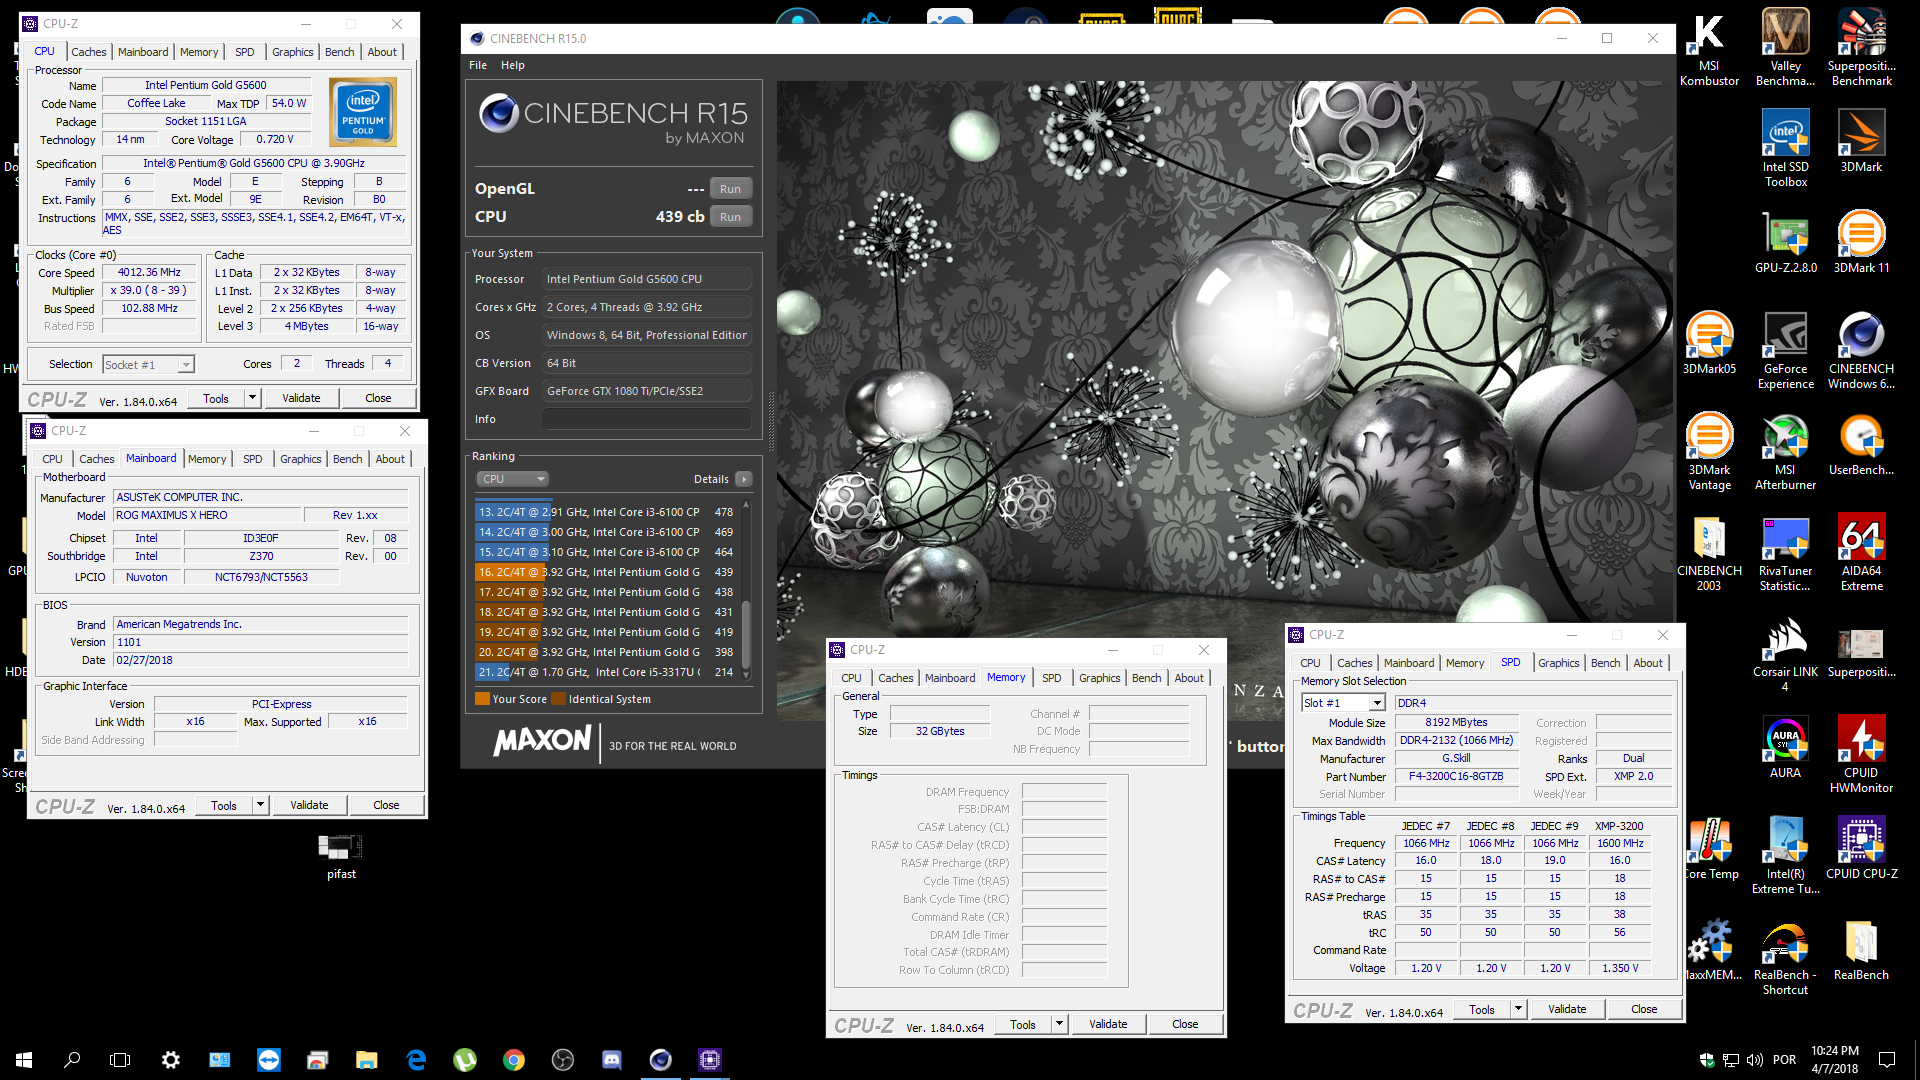Select Bench tab in CPU-Z Mainboard window
This screenshot has width=1920, height=1080.
[x=348, y=459]
